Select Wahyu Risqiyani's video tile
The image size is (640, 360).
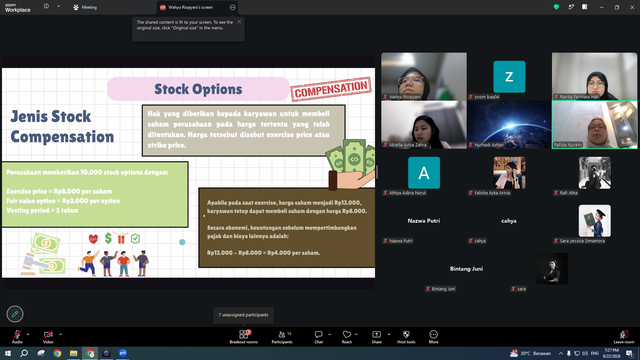[424, 76]
